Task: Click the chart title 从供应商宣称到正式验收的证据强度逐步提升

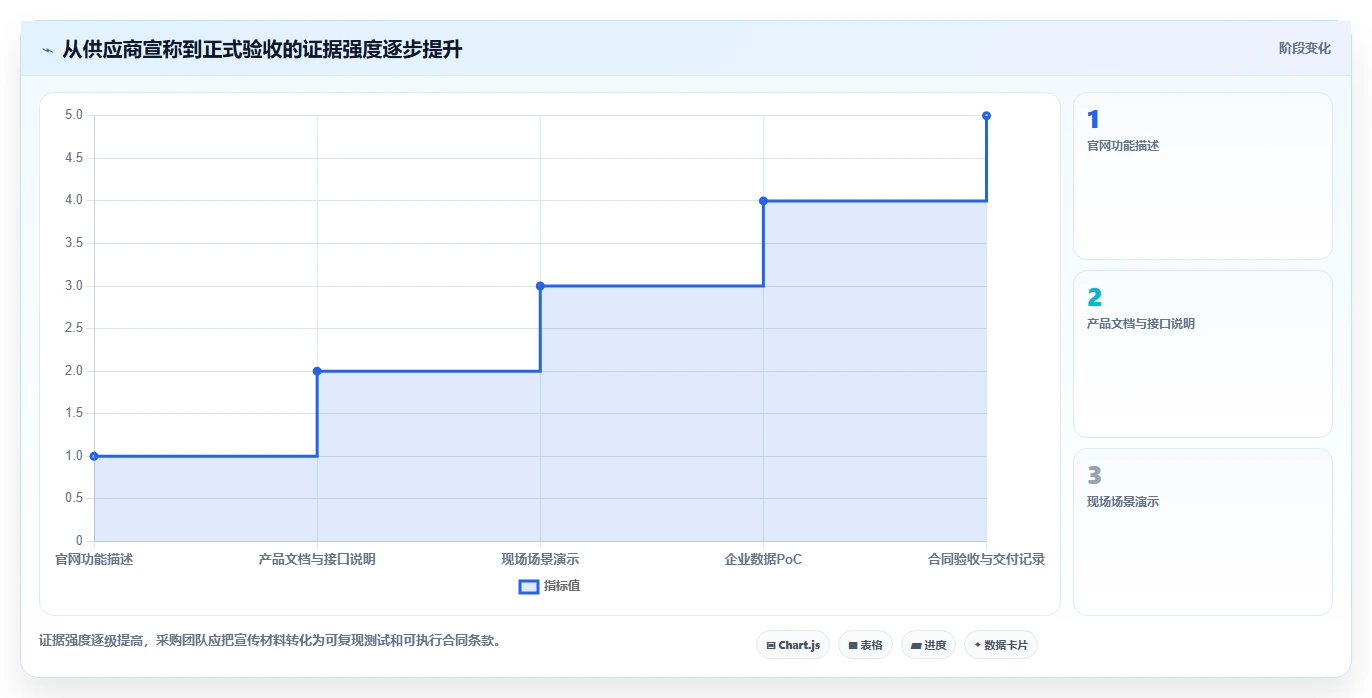Action: point(262,50)
